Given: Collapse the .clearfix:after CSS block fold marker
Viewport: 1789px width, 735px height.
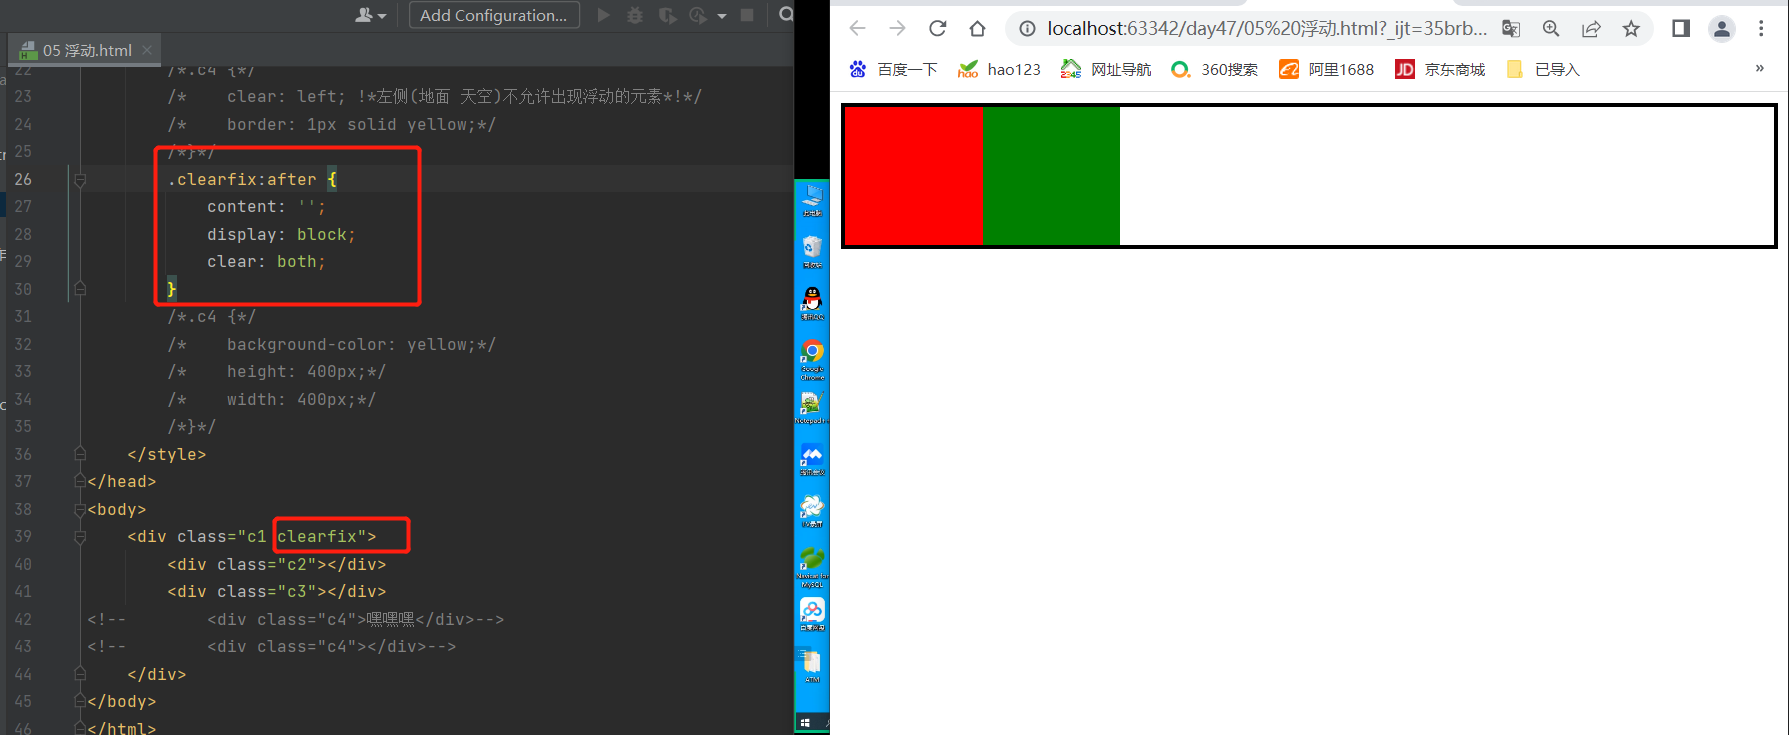Looking at the screenshot, I should 80,179.
